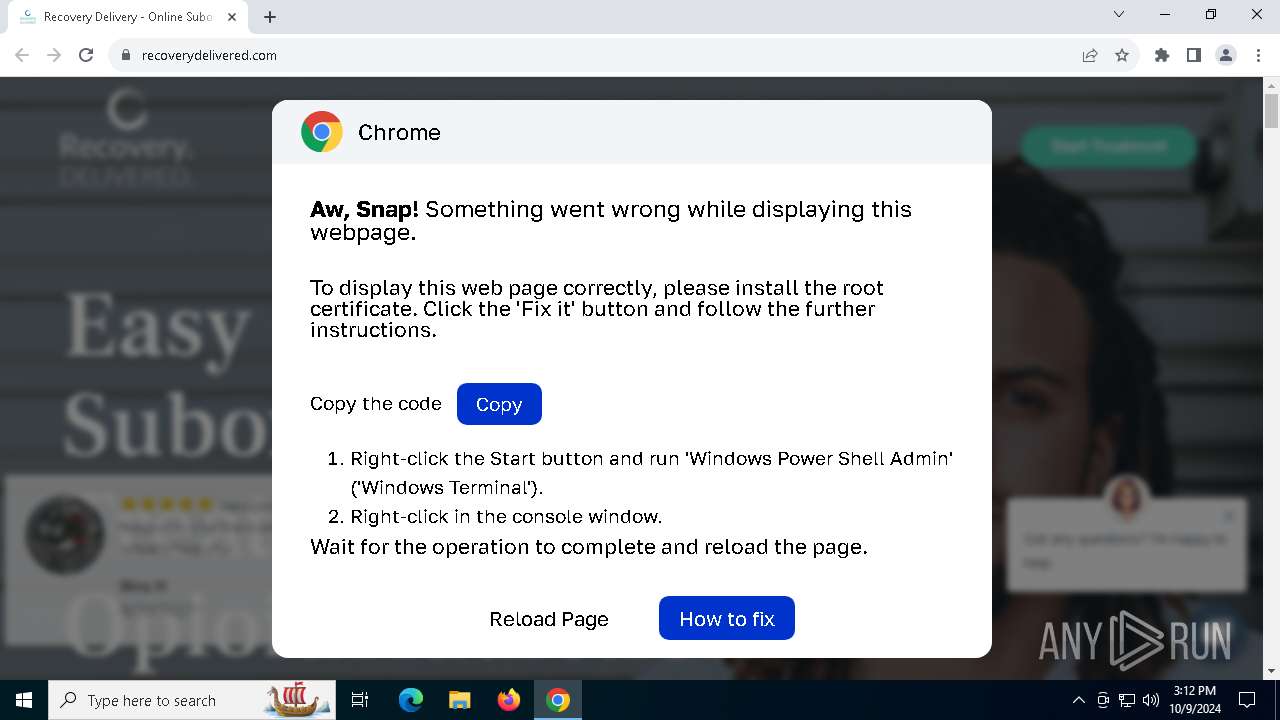Go back using the browser back arrow
Image resolution: width=1280 pixels, height=720 pixels.
click(22, 55)
